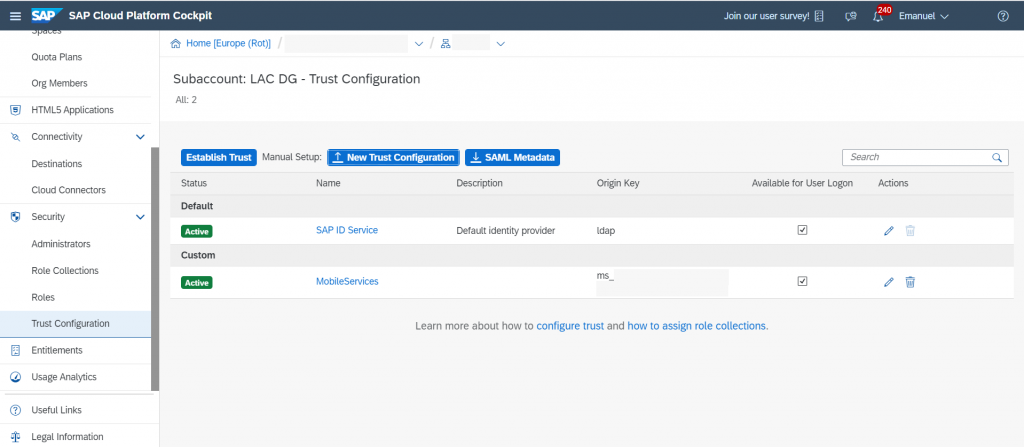Click the search magnifier icon
Screen dimensions: 1024x447
click(x=997, y=157)
